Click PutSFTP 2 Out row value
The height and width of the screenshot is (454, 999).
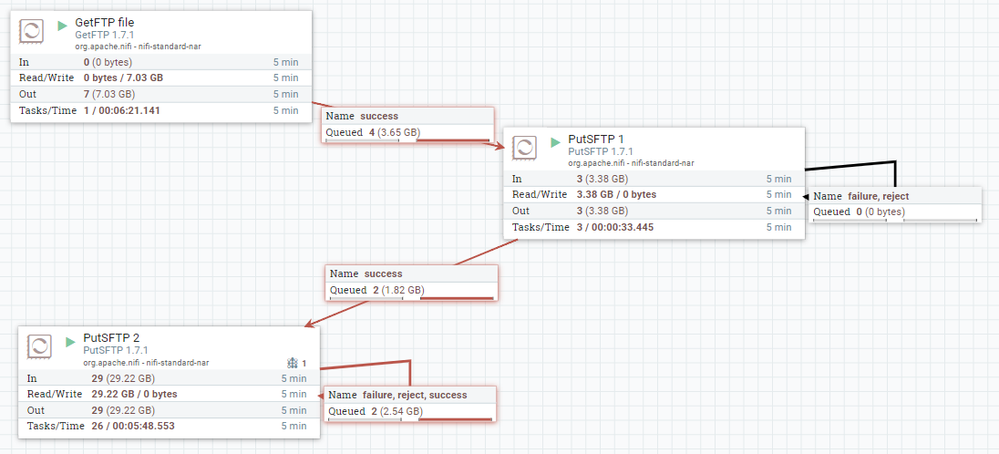point(122,409)
